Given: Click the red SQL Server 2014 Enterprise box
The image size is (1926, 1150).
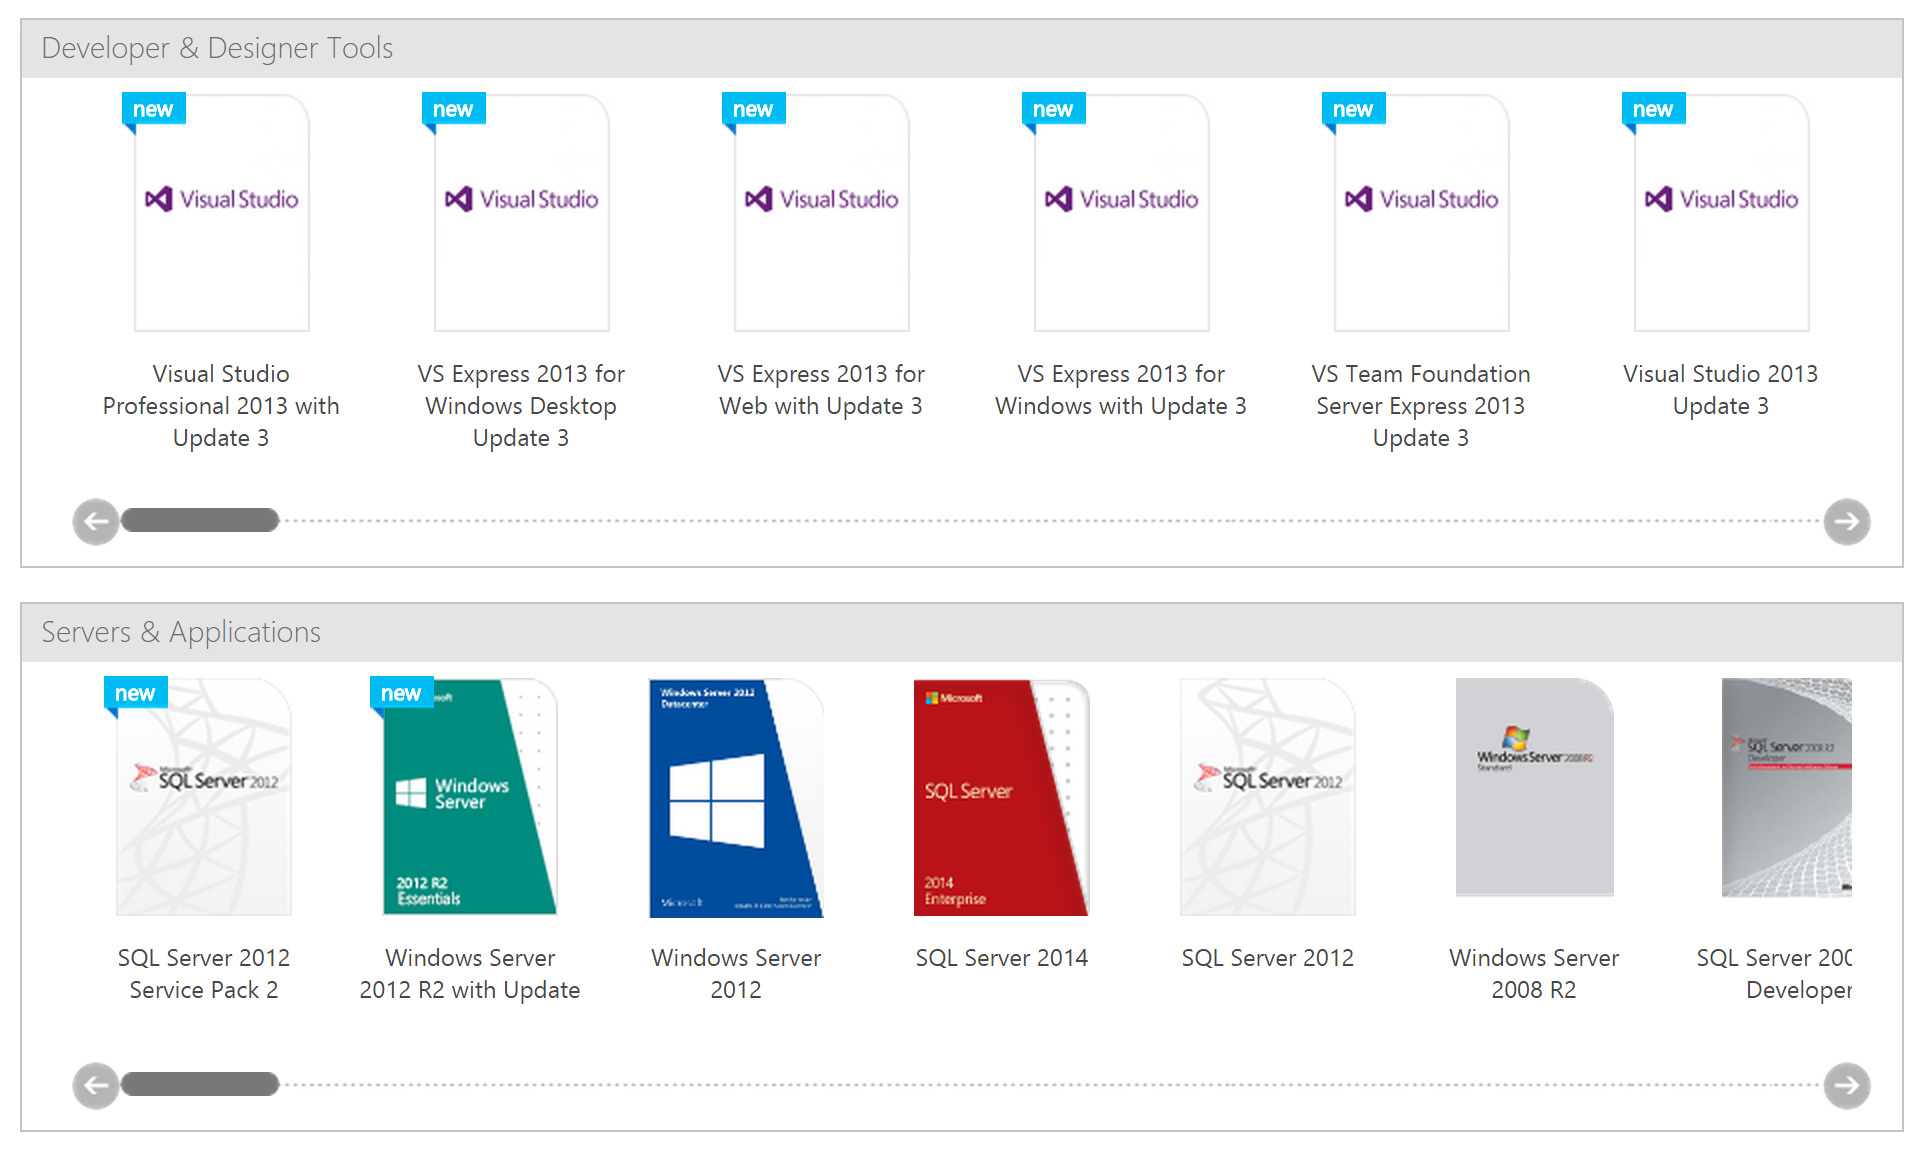Looking at the screenshot, I should 1001,797.
